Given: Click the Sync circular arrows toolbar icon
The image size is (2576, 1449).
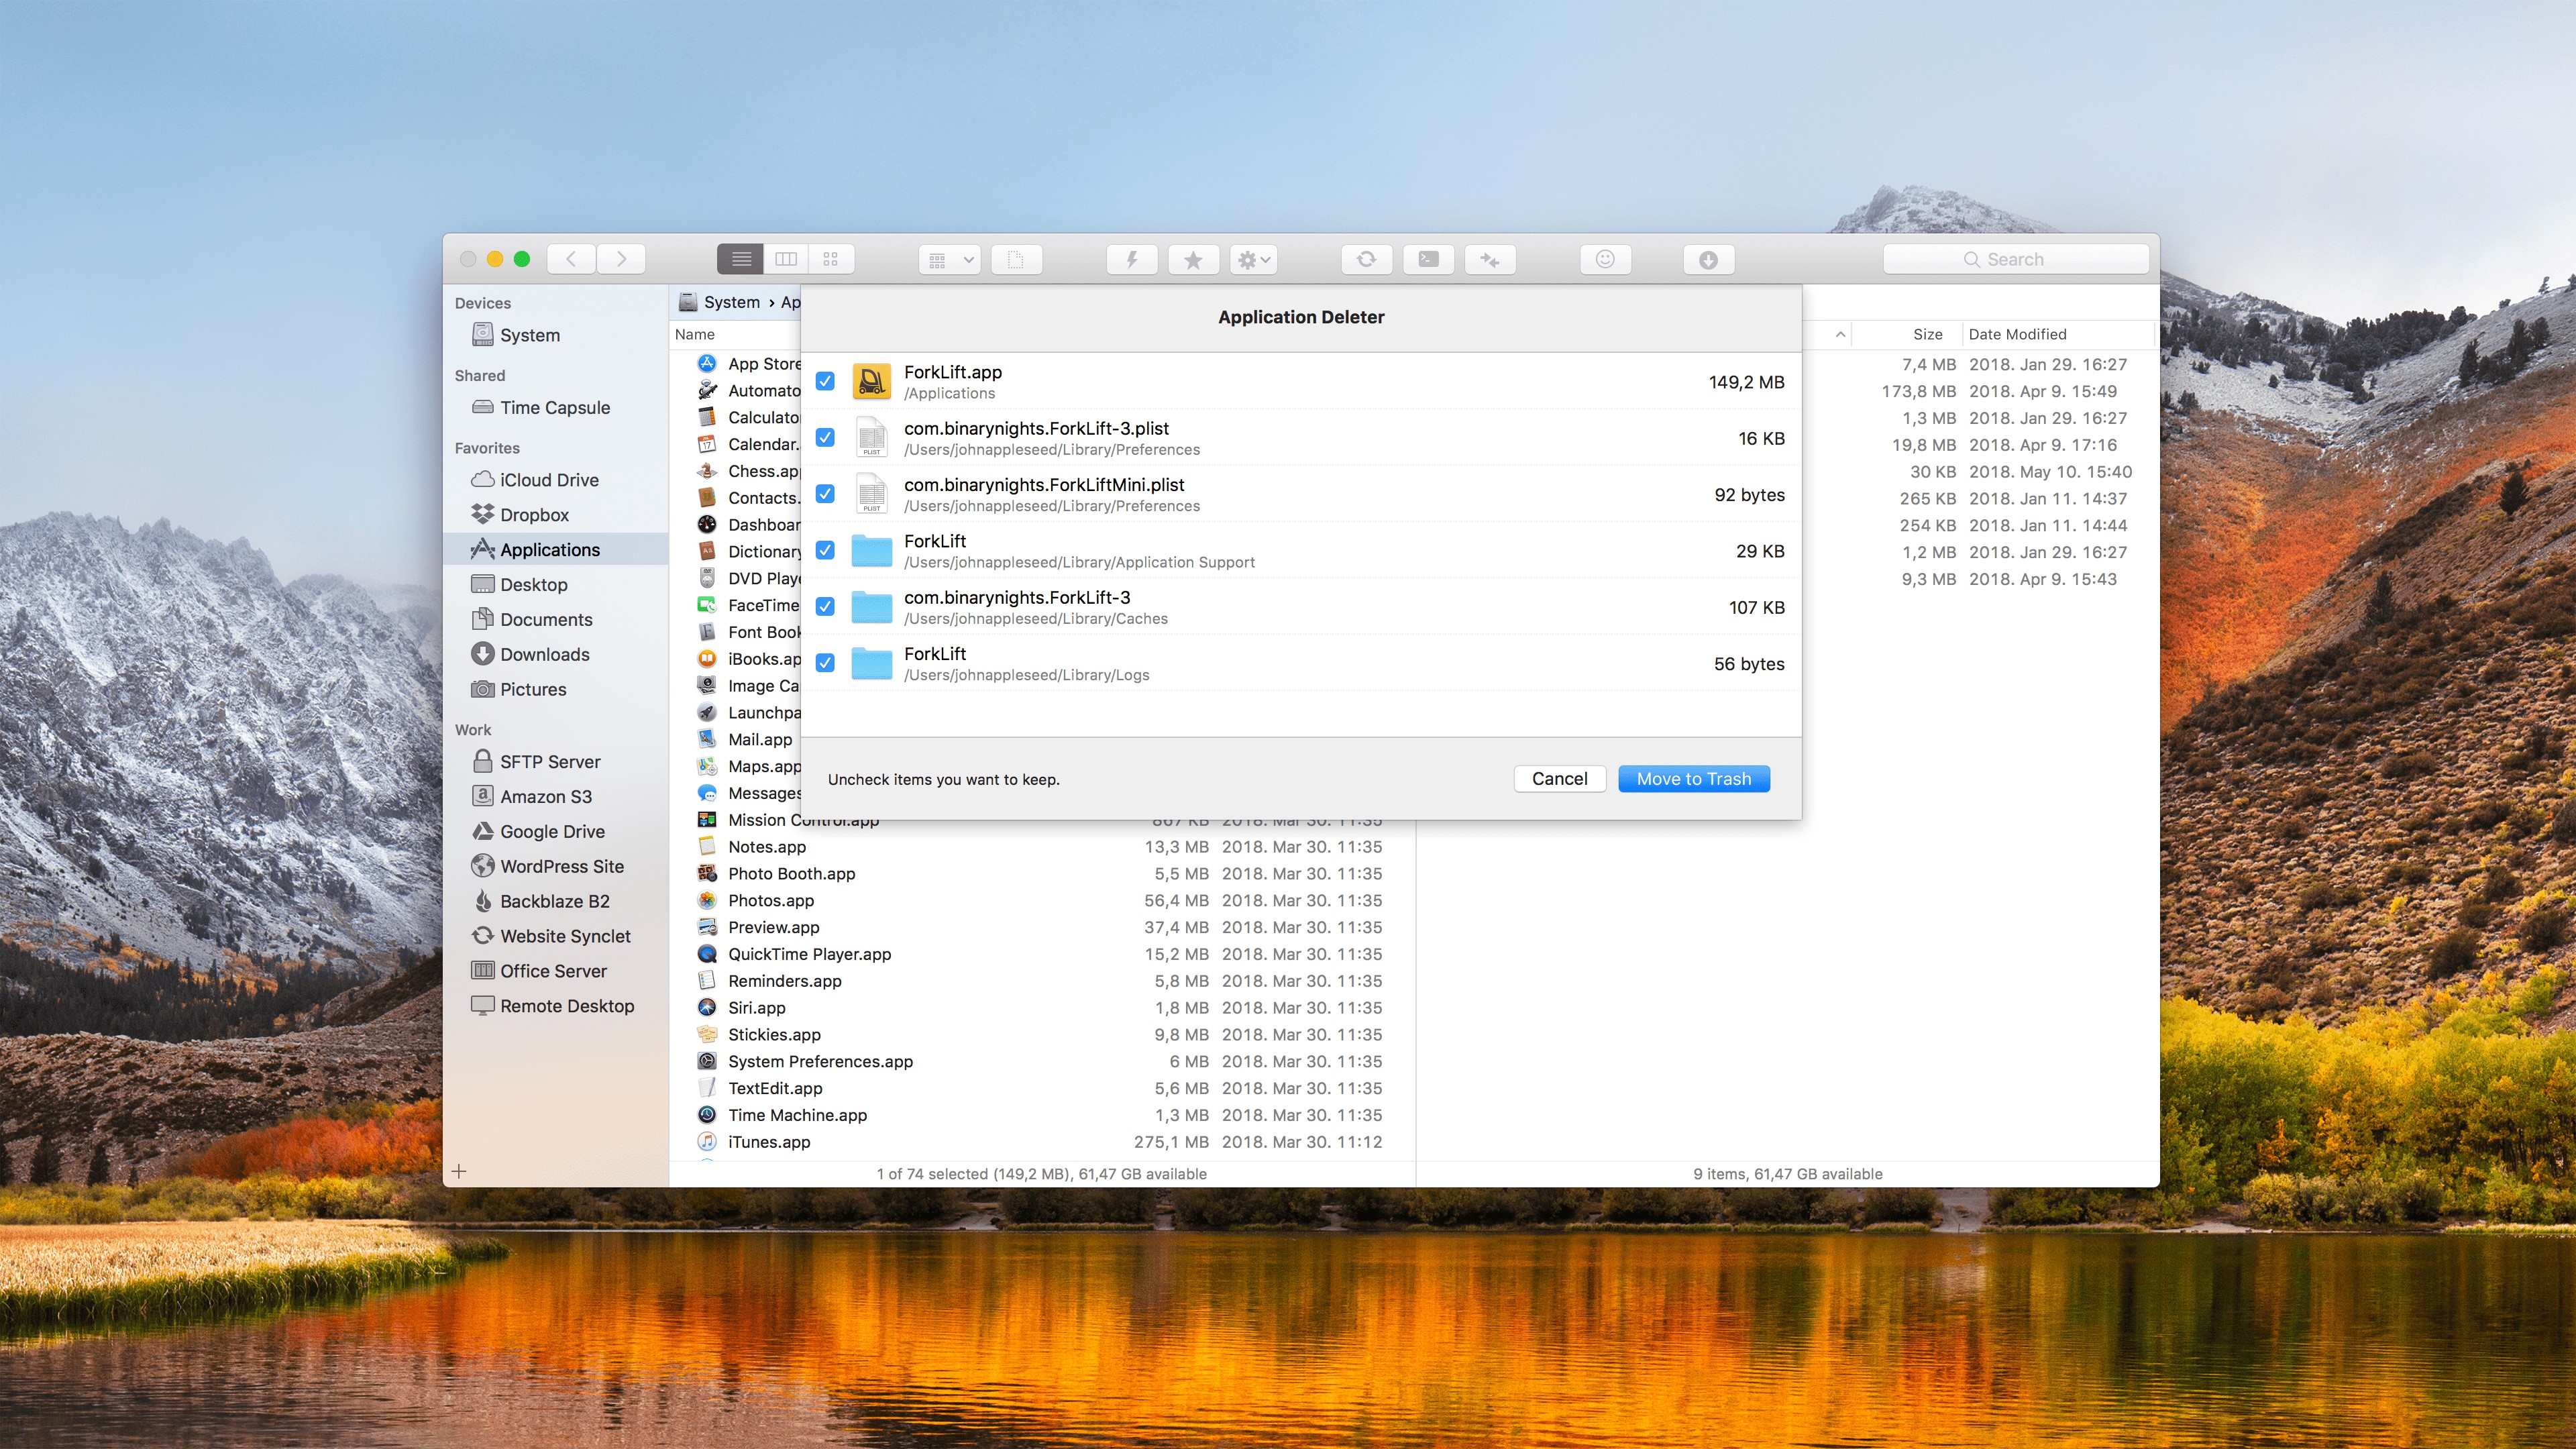Looking at the screenshot, I should [1366, 260].
